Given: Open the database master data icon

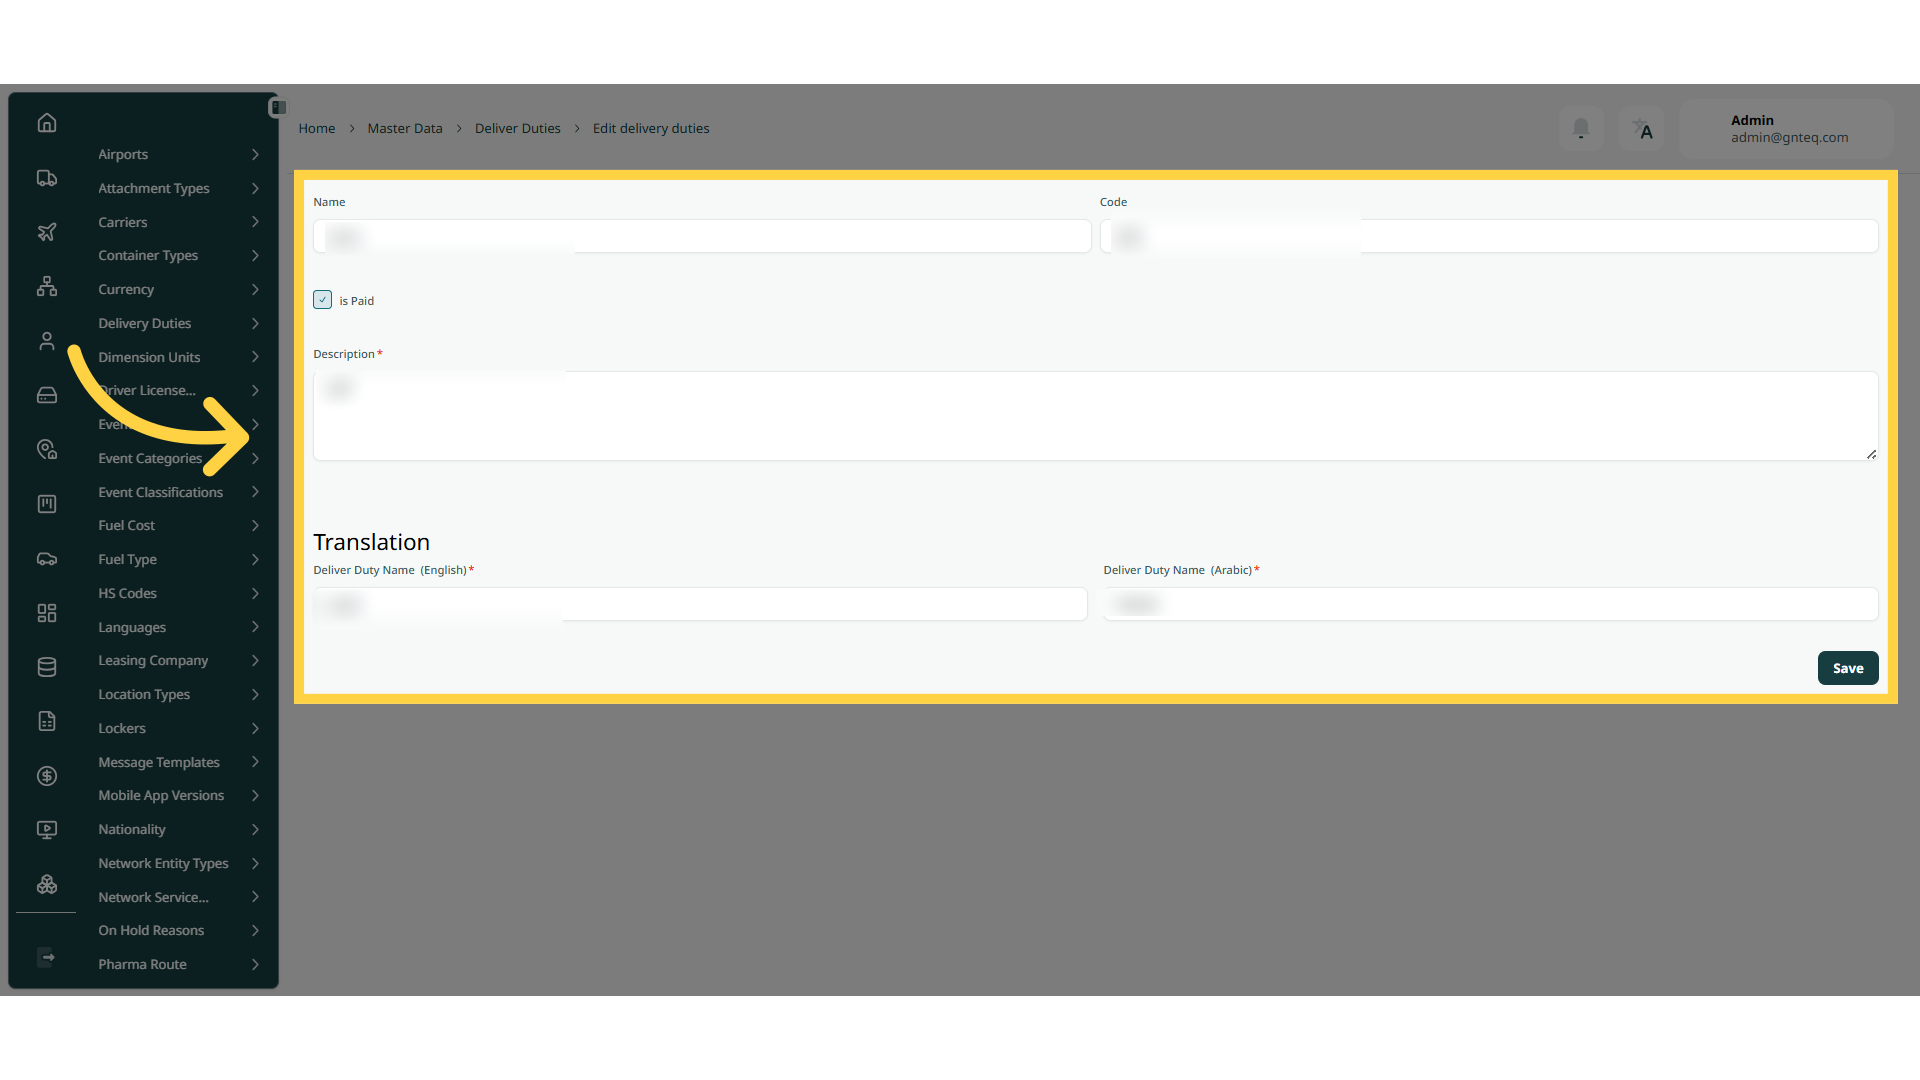Looking at the screenshot, I should click(47, 667).
